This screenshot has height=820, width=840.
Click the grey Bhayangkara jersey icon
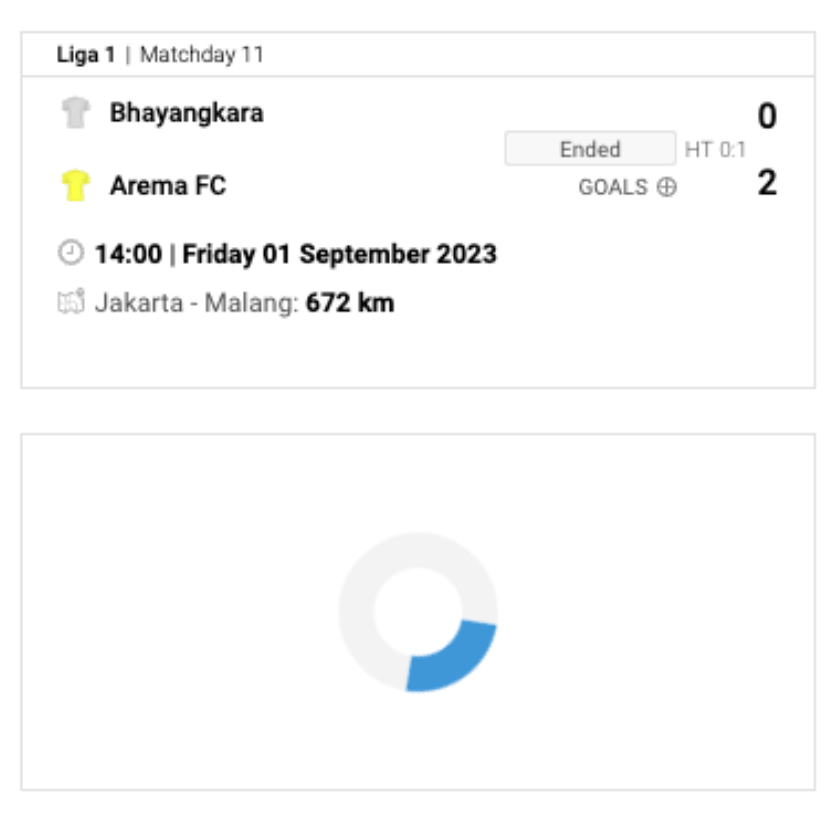75,112
